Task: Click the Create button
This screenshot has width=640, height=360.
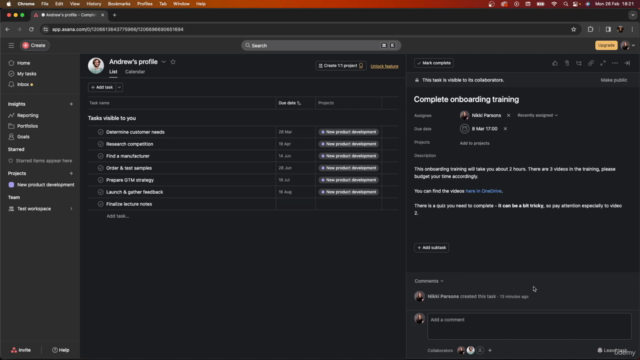Action: pyautogui.click(x=34, y=45)
